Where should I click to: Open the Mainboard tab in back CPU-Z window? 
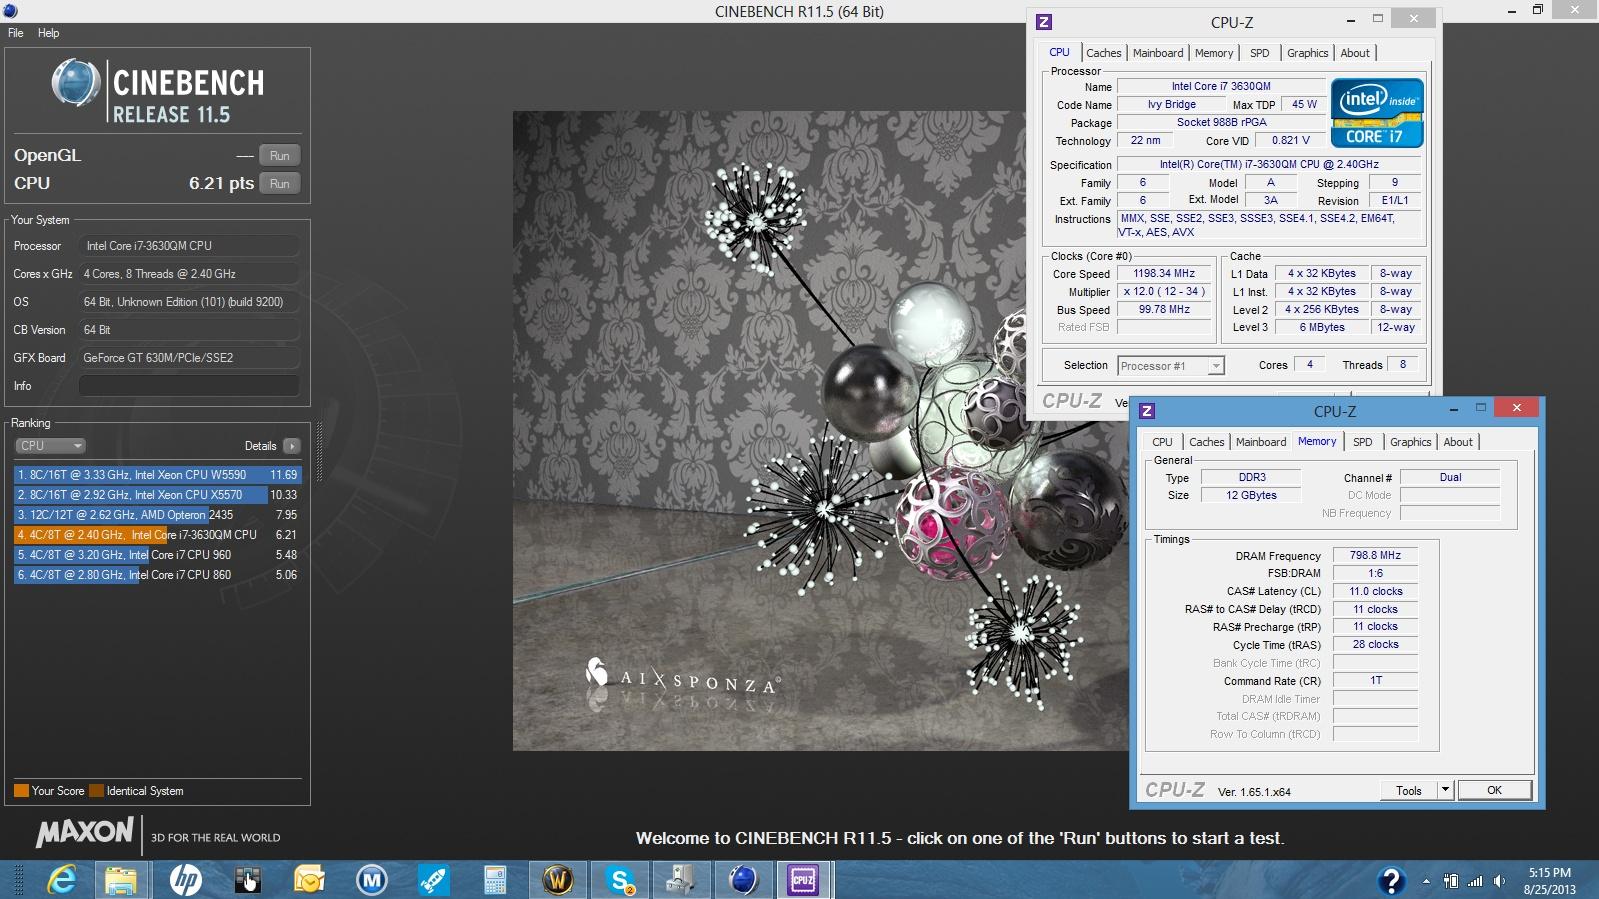tap(1158, 53)
